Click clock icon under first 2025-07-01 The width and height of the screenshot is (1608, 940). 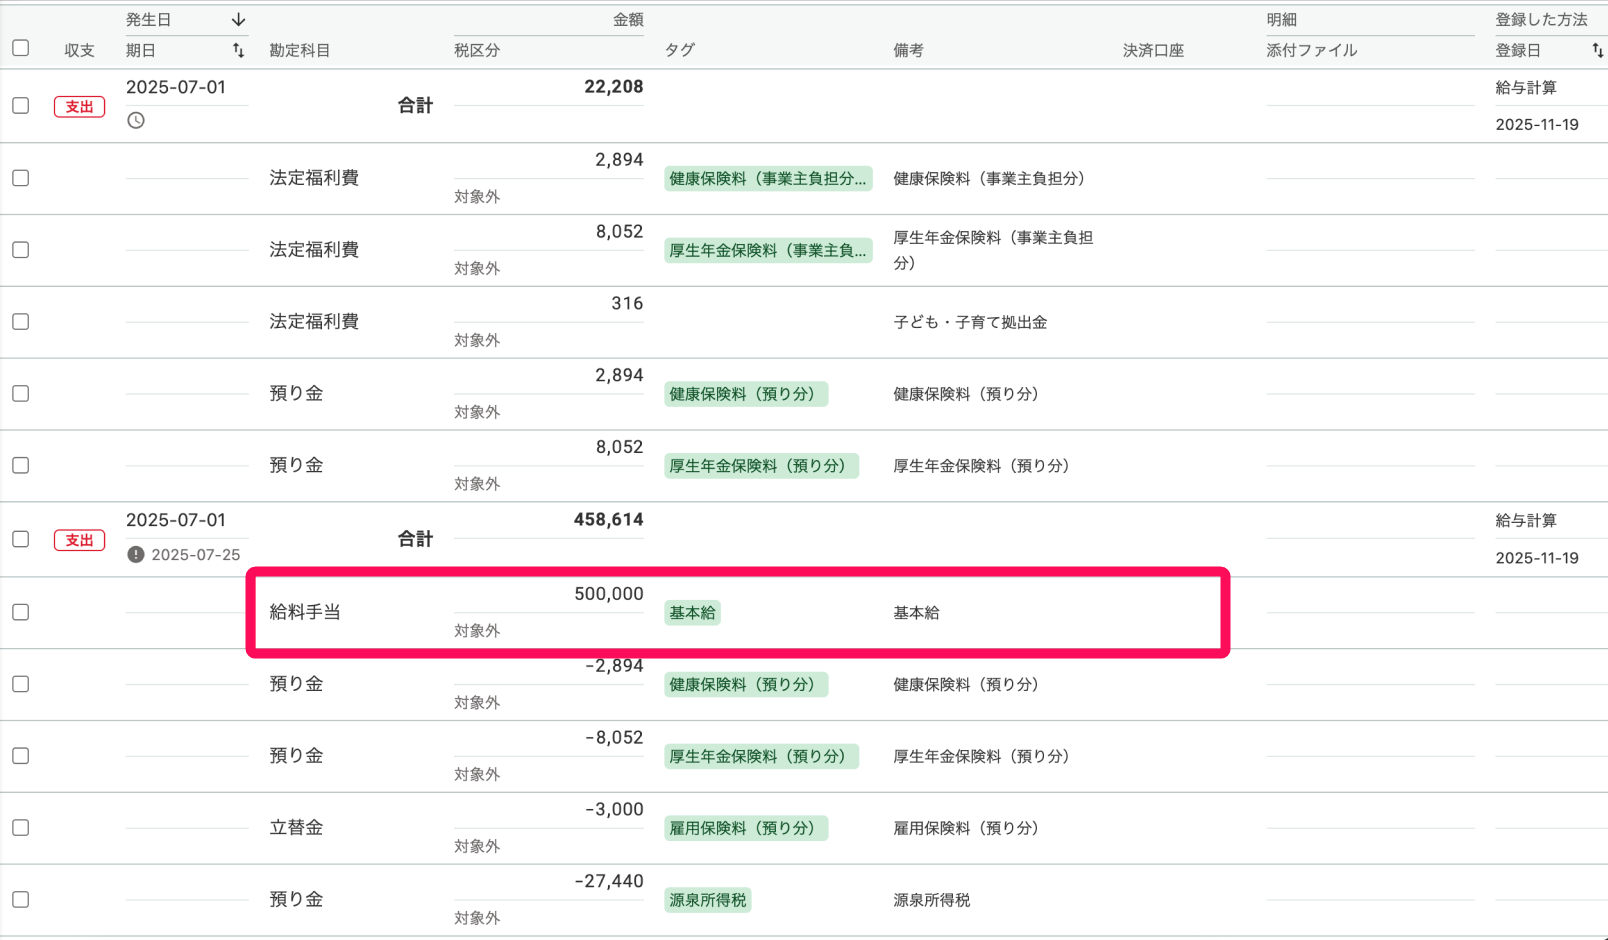[136, 120]
